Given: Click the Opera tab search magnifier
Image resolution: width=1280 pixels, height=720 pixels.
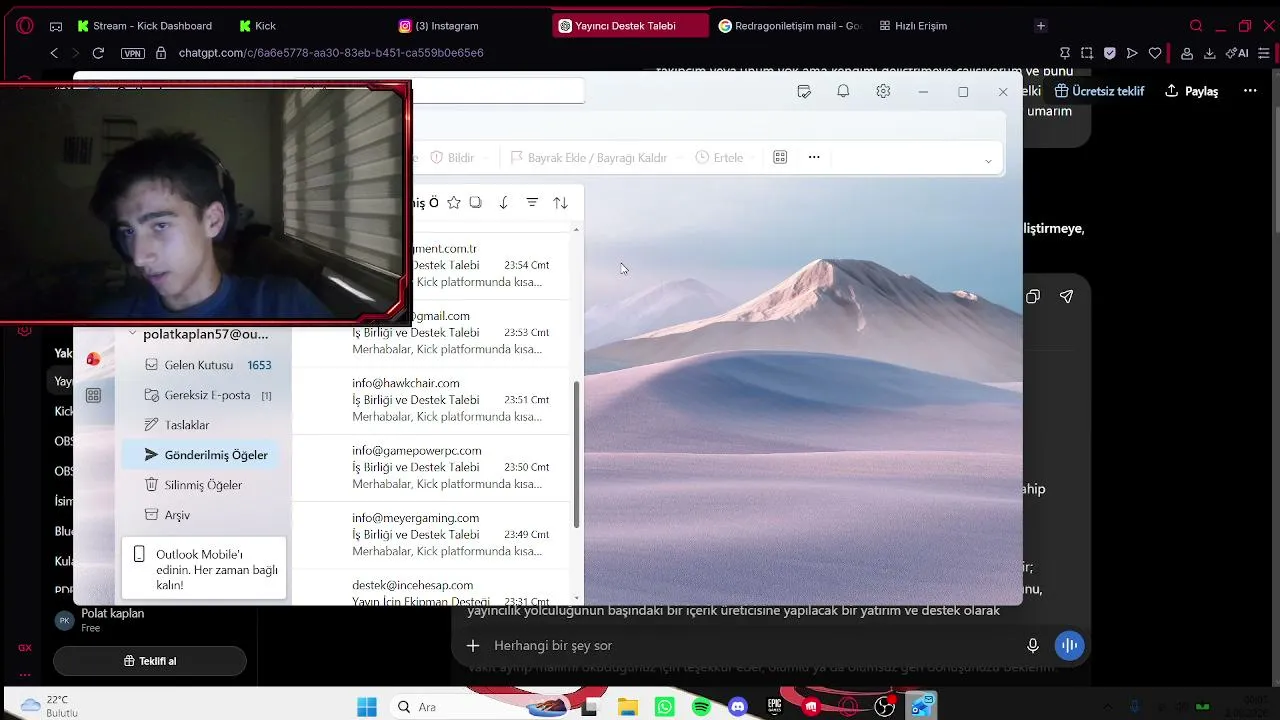Looking at the screenshot, I should (1196, 26).
